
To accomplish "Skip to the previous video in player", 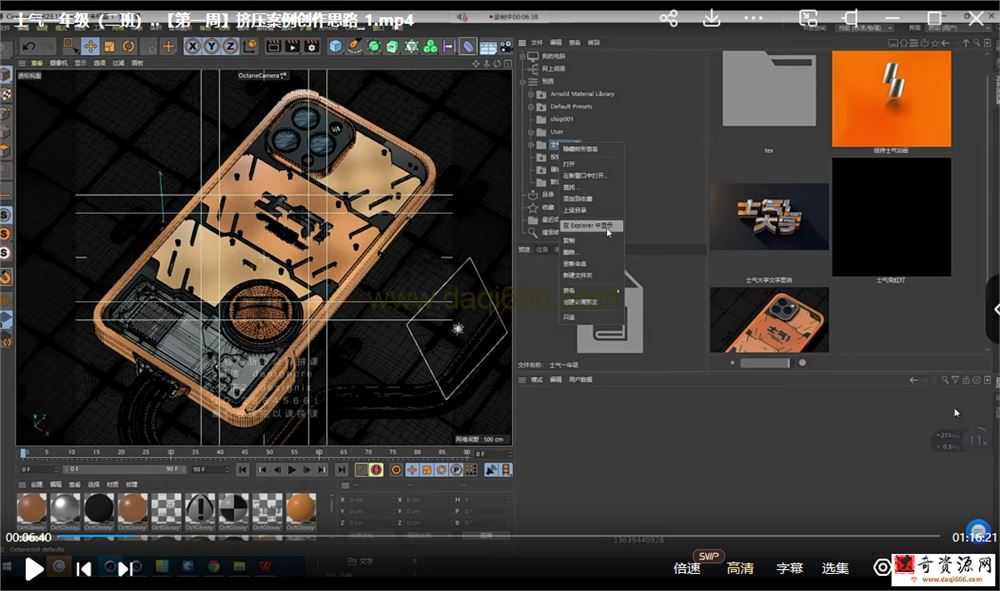I will coord(84,569).
